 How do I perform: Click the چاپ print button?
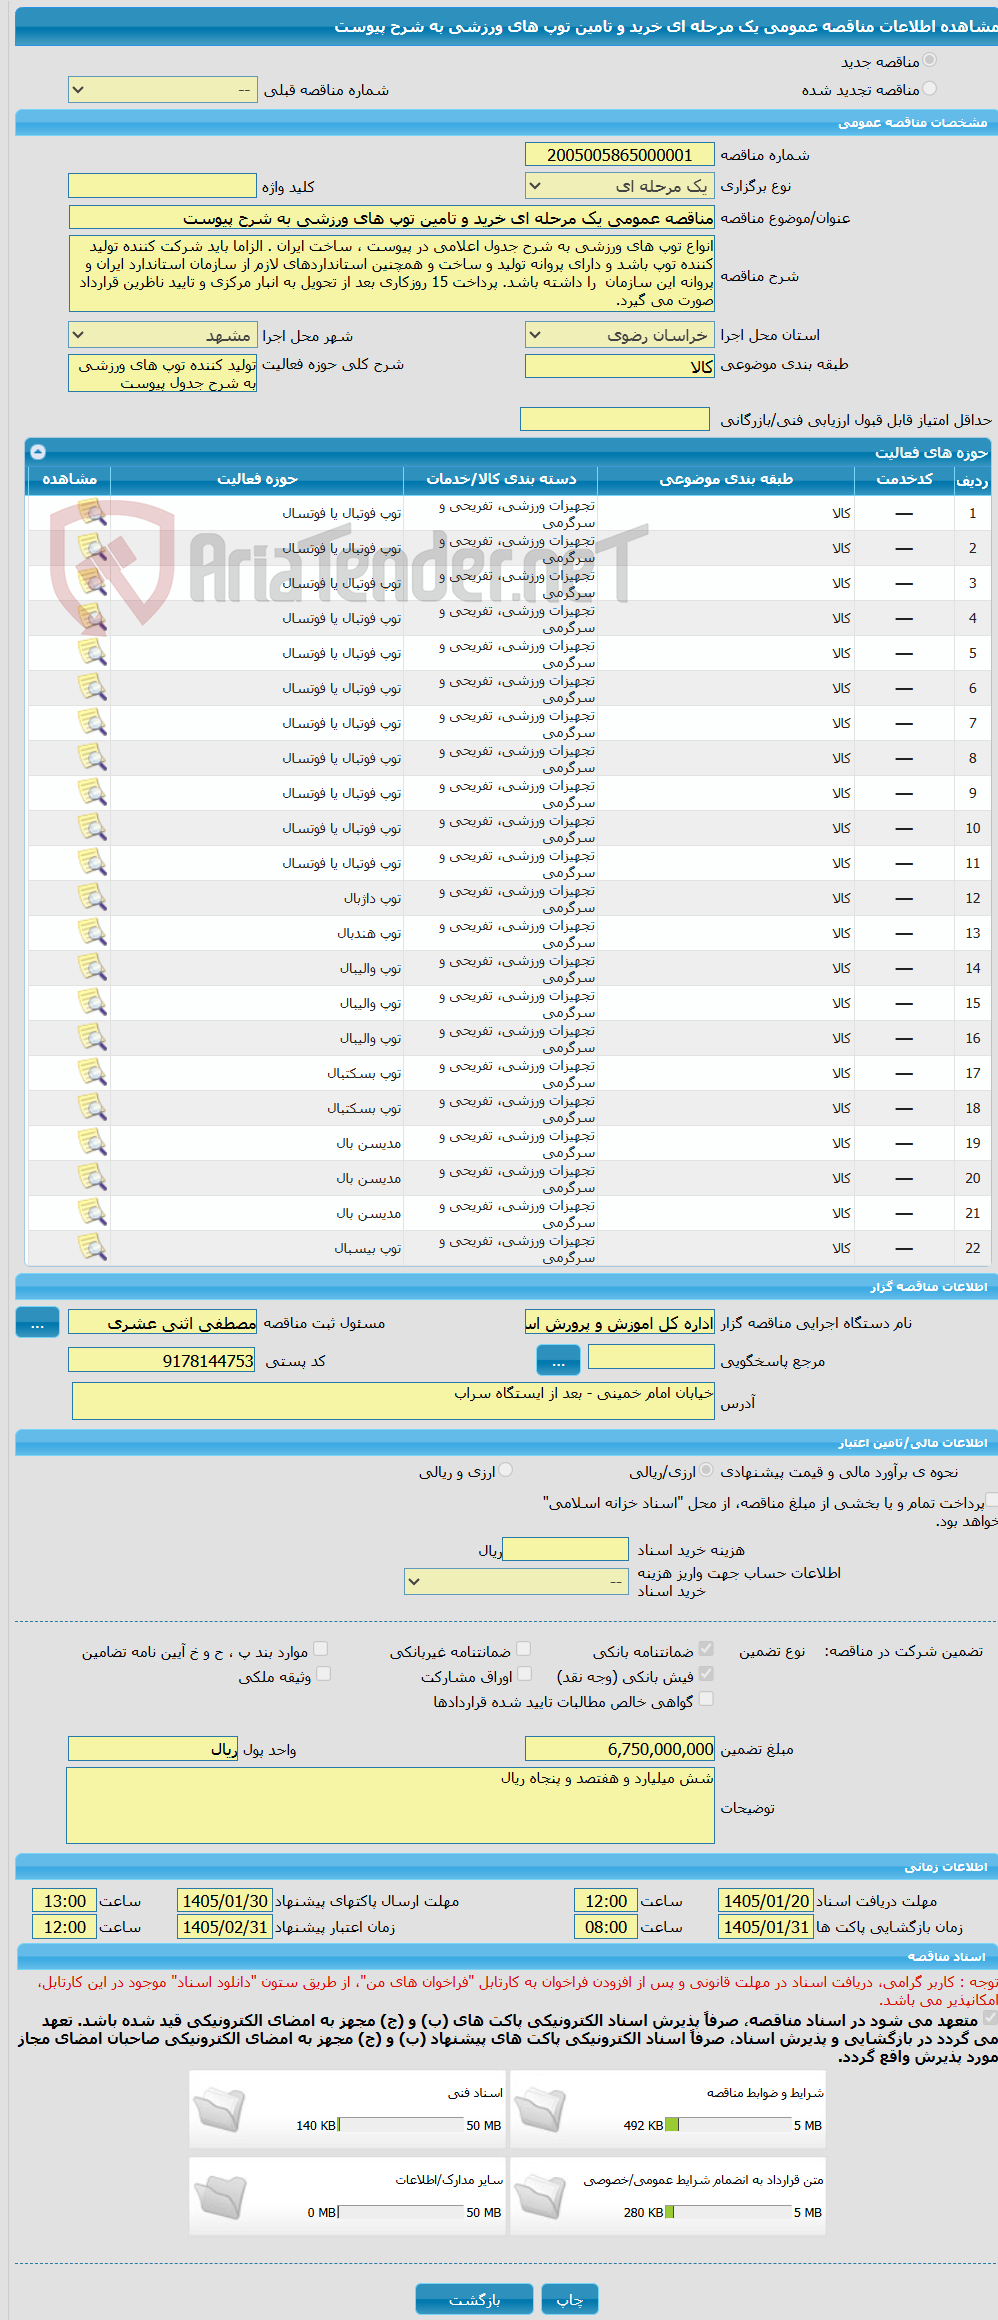pos(570,2299)
